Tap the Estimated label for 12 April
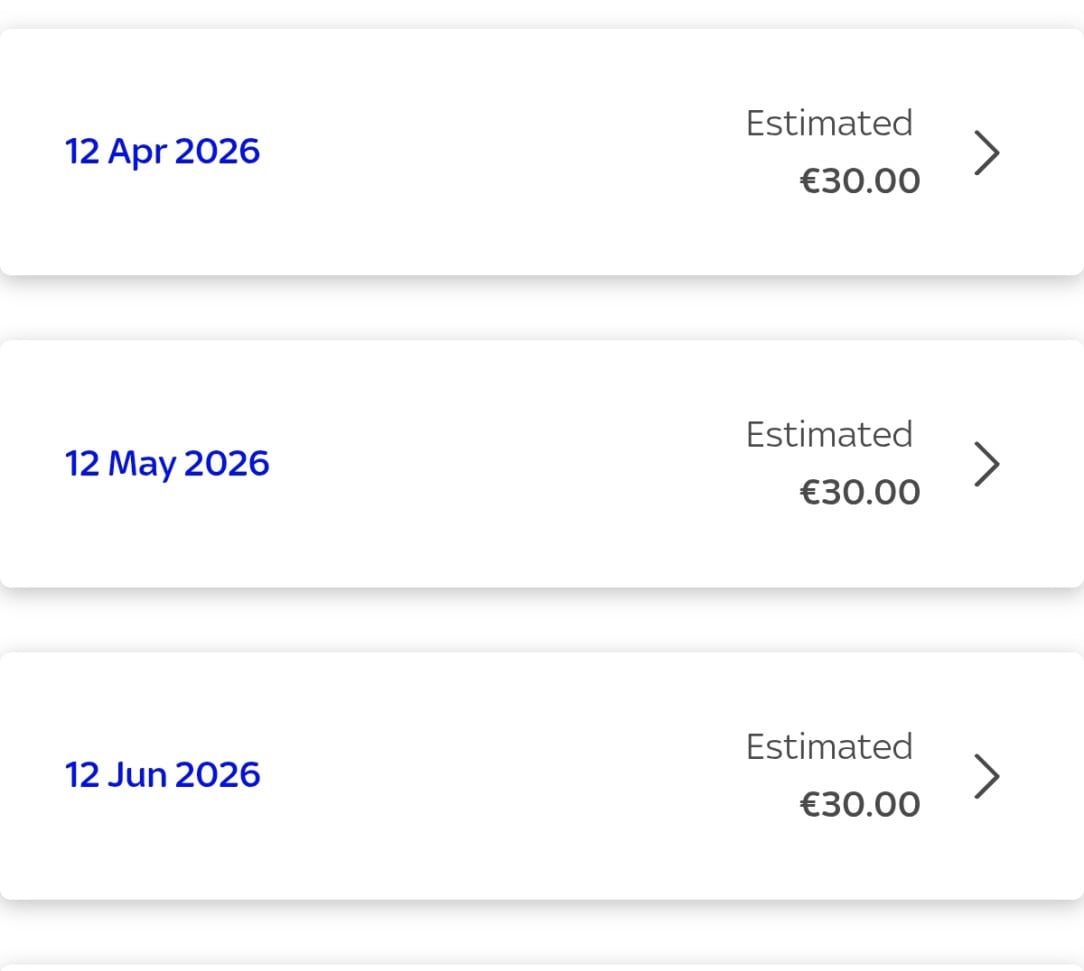1084x971 pixels. click(x=829, y=123)
